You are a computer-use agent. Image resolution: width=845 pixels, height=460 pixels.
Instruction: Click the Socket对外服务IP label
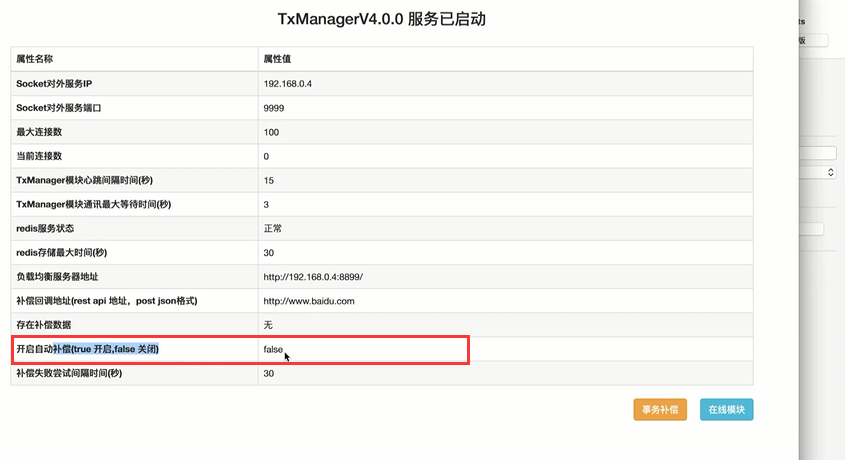coord(54,83)
